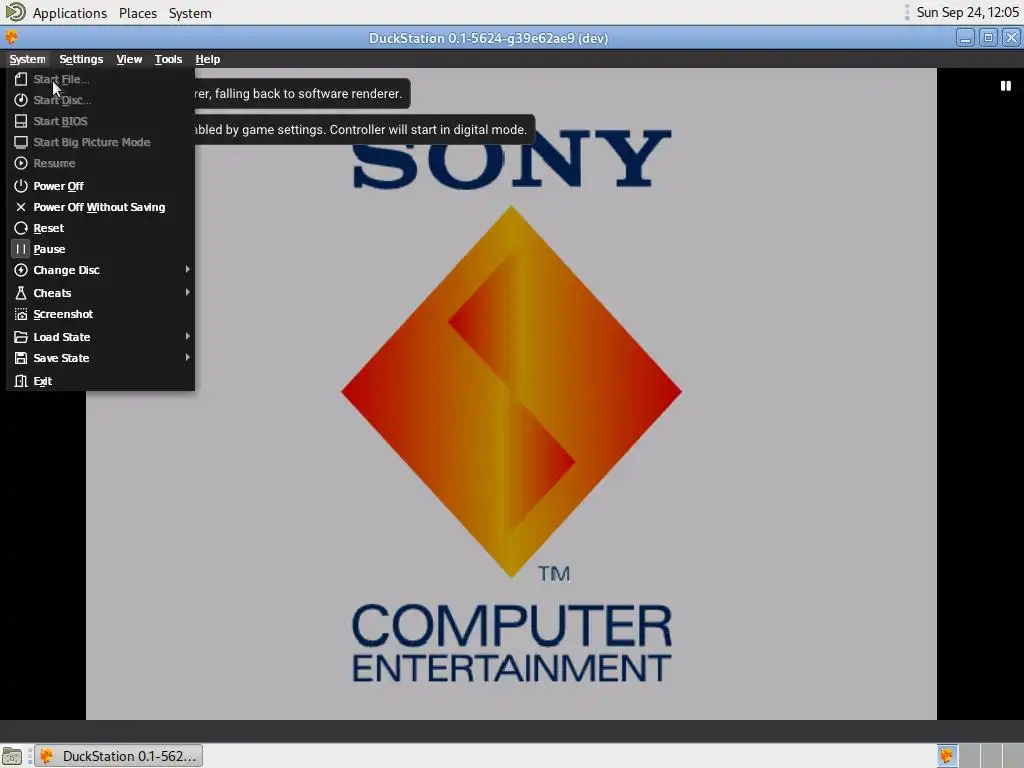Open the Change Disc submenu label
1024x768 pixels.
coord(67,270)
